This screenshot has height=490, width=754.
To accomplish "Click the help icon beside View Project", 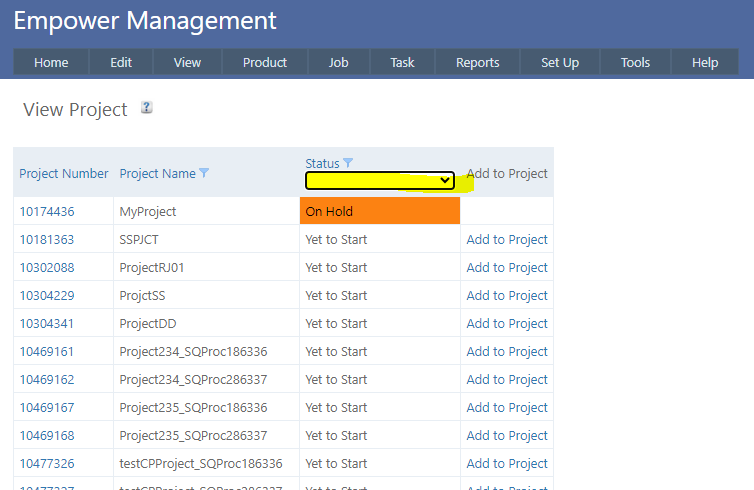I will (x=147, y=108).
